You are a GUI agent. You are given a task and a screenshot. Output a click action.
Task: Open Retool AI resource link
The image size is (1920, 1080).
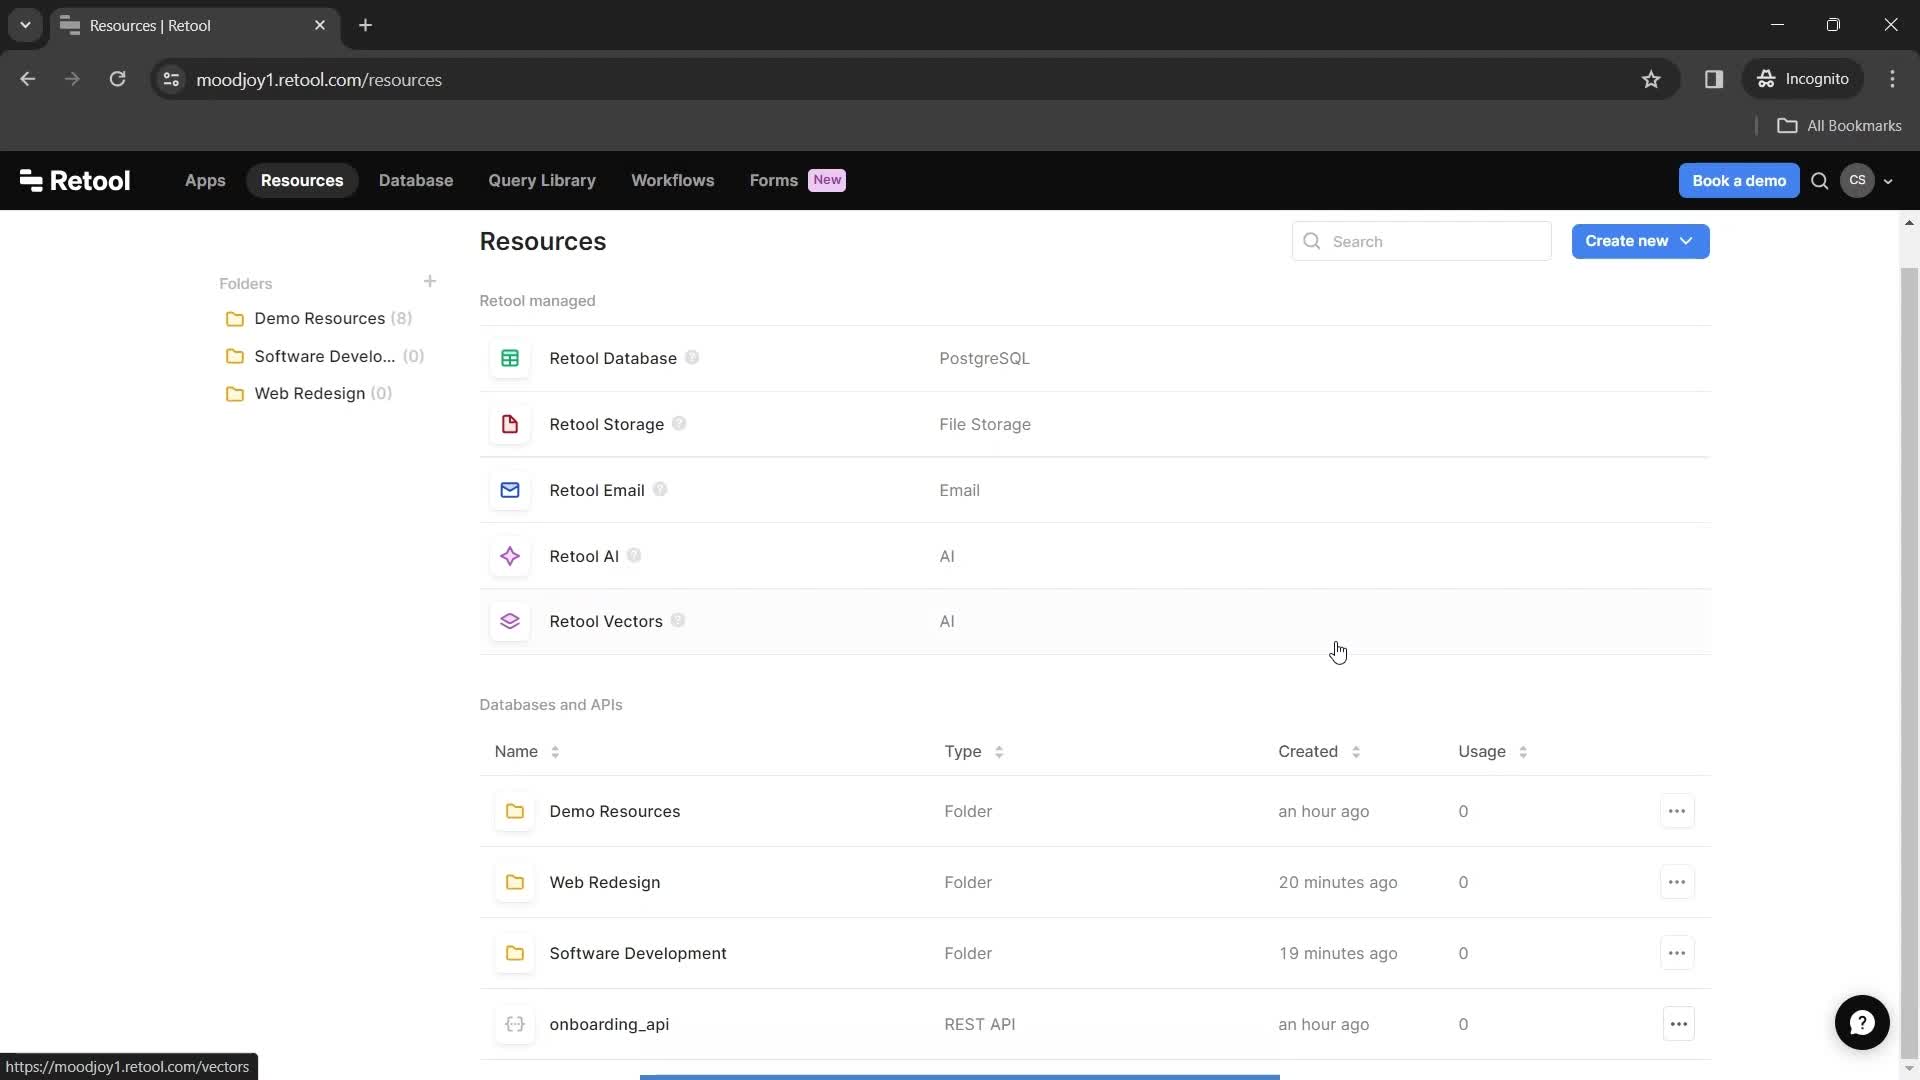click(584, 556)
